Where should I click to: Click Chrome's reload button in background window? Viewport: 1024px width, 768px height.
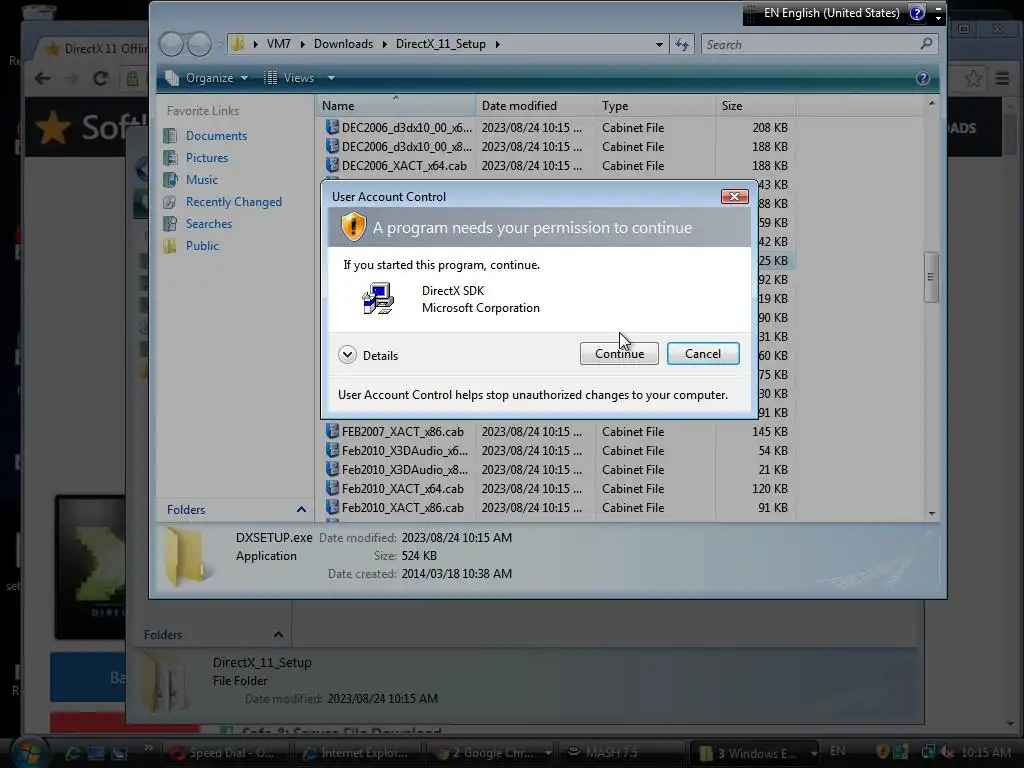pos(100,78)
